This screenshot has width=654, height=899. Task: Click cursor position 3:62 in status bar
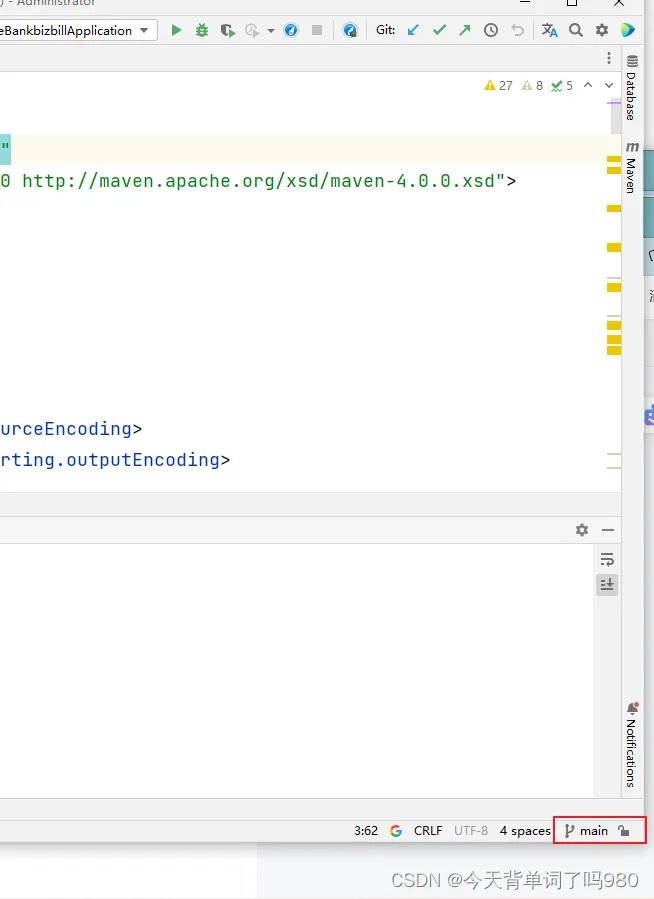[x=366, y=830]
